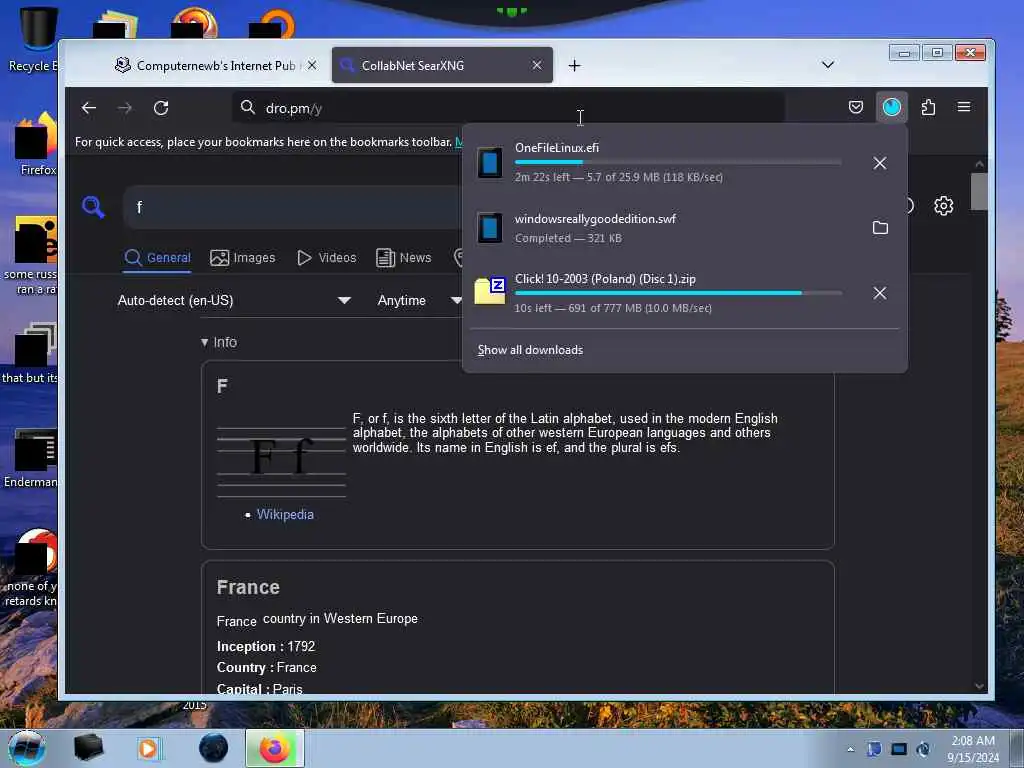1024x768 pixels.
Task: Toggle the downloads panel toolbar button
Action: pos(891,107)
